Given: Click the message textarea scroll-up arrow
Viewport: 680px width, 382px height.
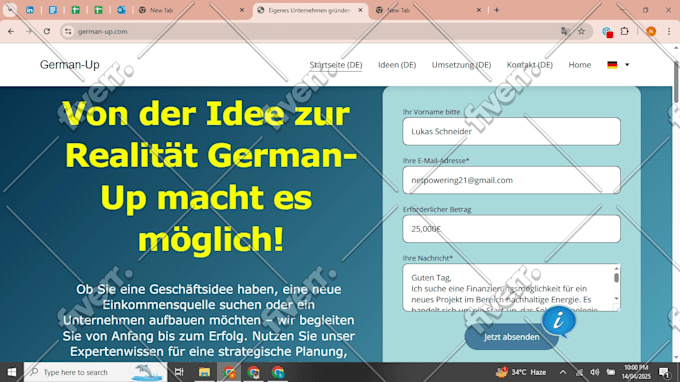Looking at the screenshot, I should click(x=616, y=268).
